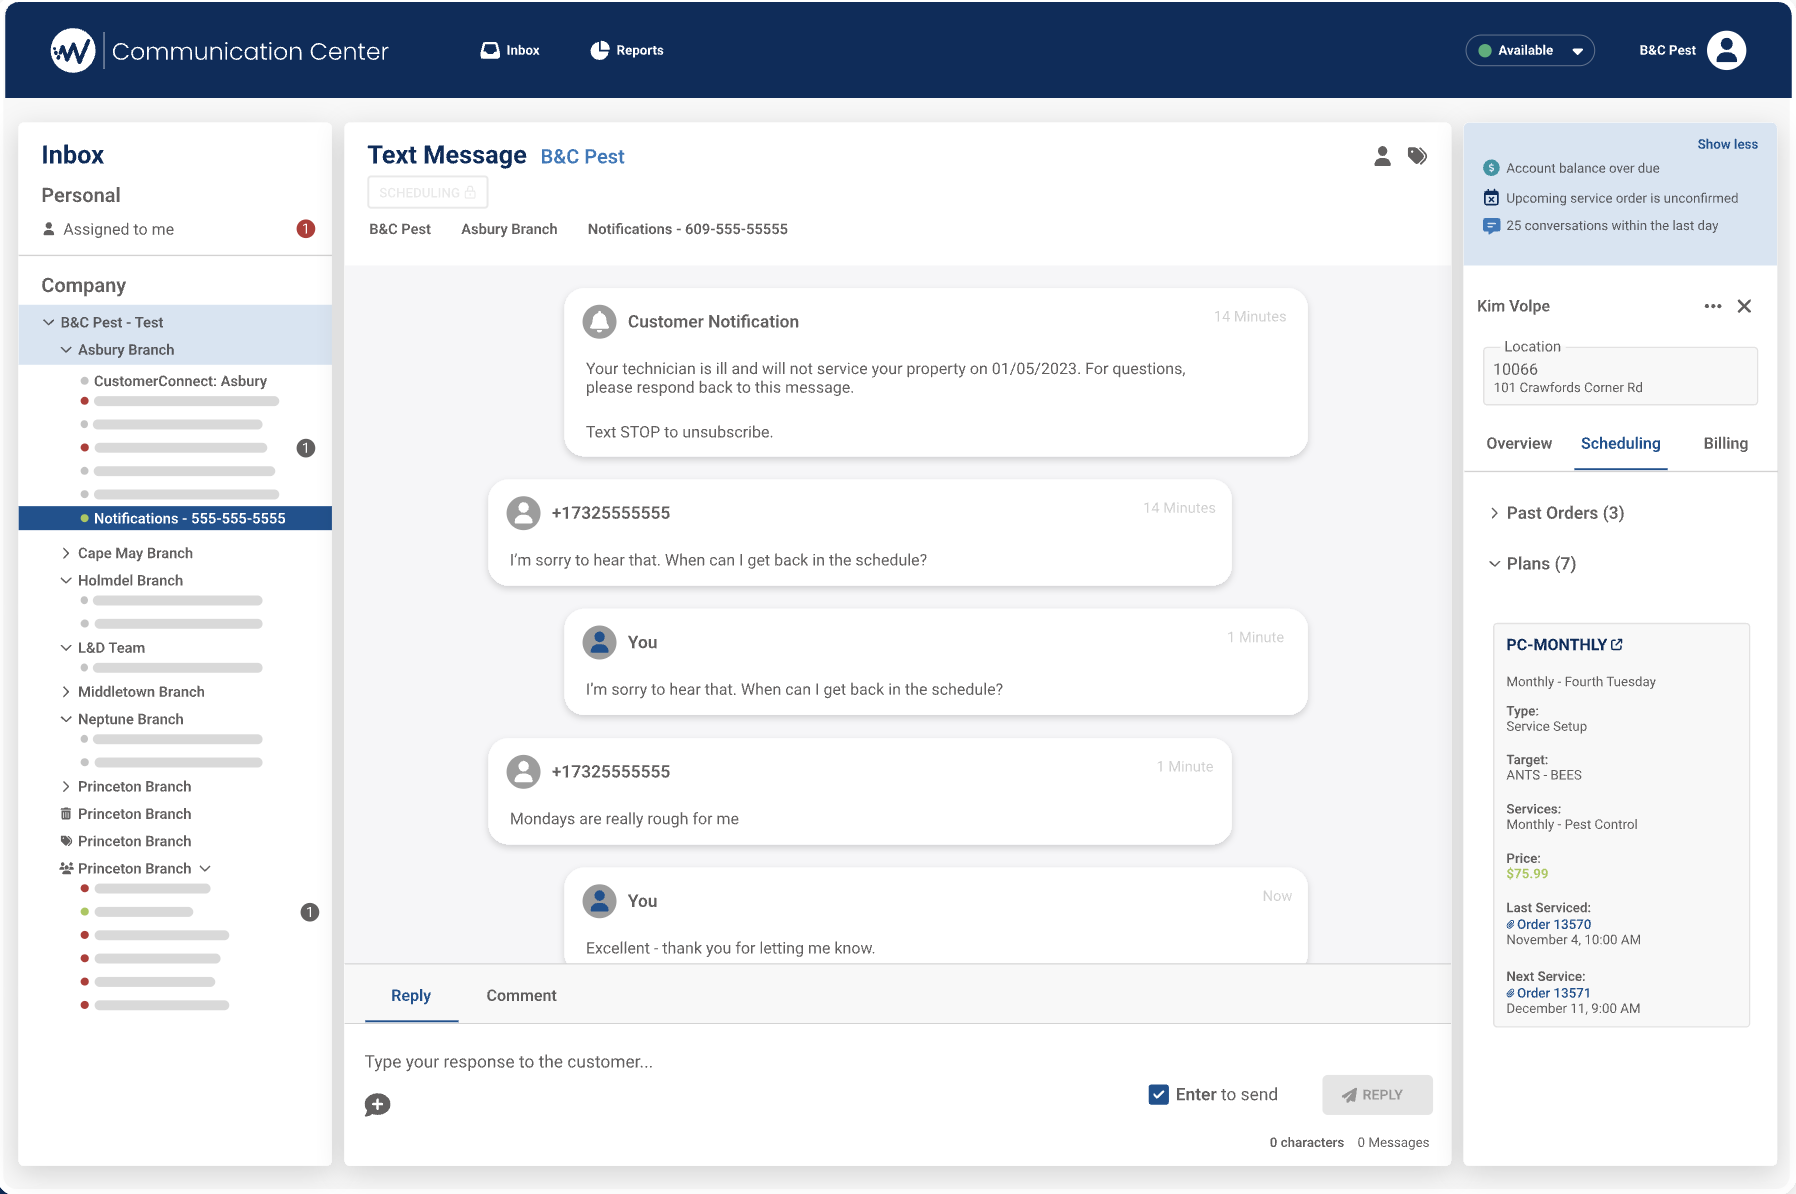Open Reports from the top navigation

(x=627, y=50)
